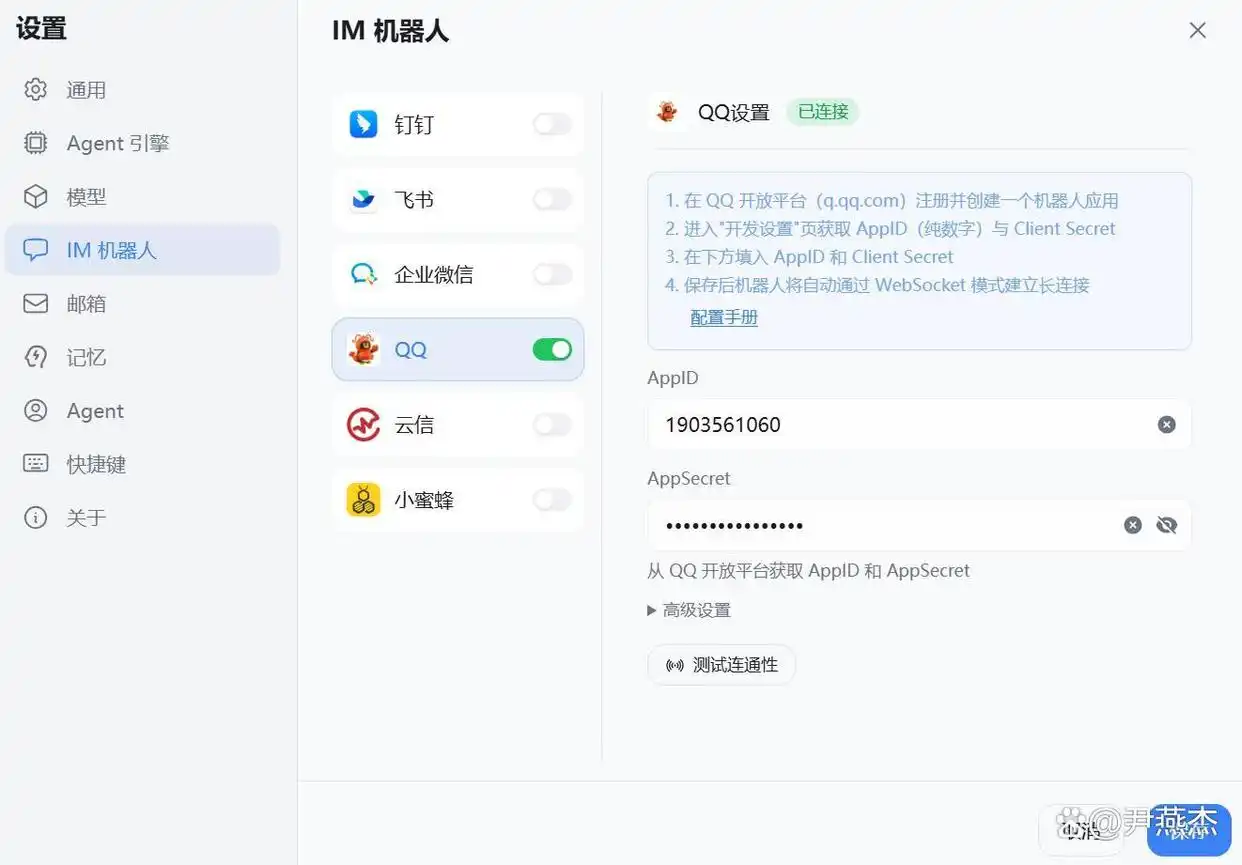
Task: Enable the 企业微信 integration toggle
Action: click(x=551, y=274)
